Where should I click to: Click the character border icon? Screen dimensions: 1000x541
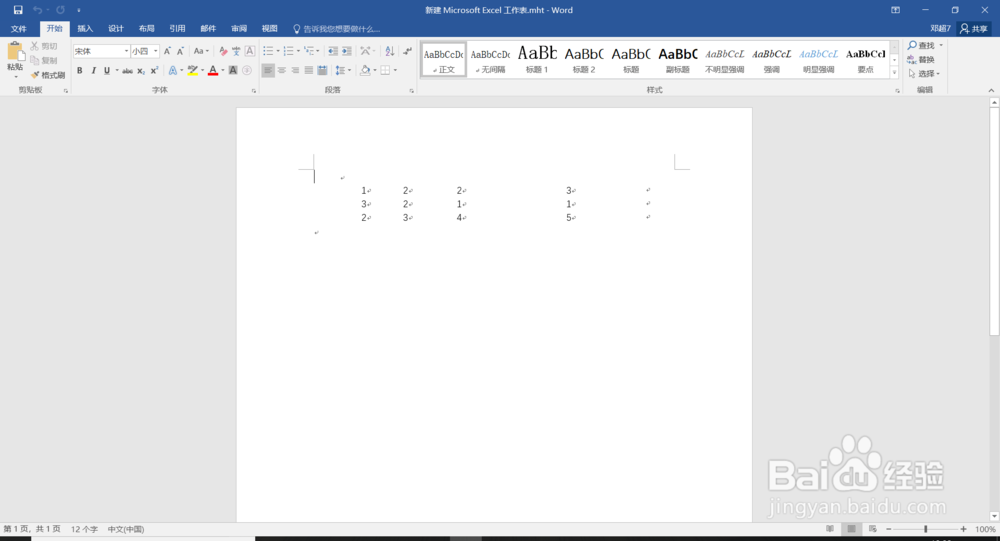pyautogui.click(x=249, y=51)
